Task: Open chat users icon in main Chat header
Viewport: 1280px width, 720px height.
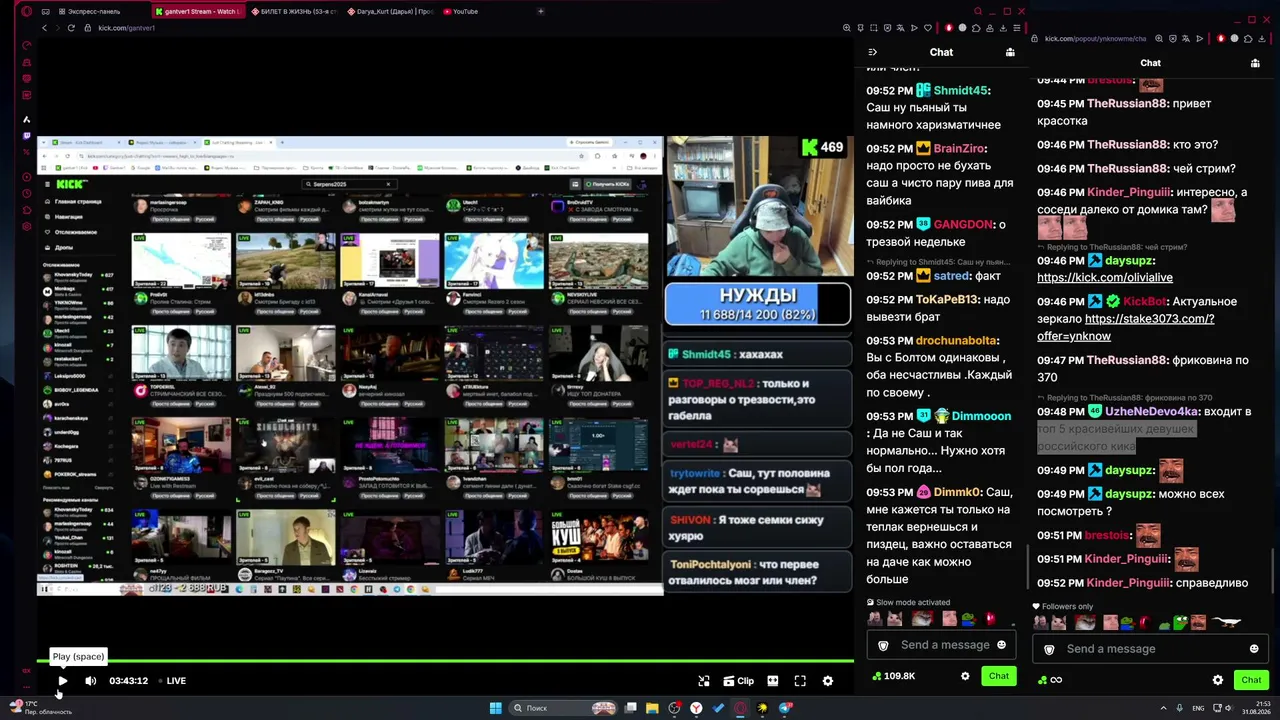Action: tap(1010, 52)
